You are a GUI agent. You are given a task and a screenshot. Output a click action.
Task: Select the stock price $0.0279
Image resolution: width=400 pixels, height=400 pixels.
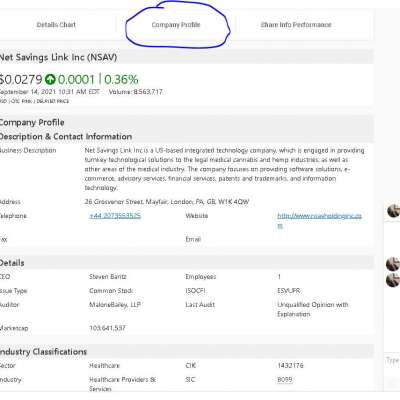21,79
